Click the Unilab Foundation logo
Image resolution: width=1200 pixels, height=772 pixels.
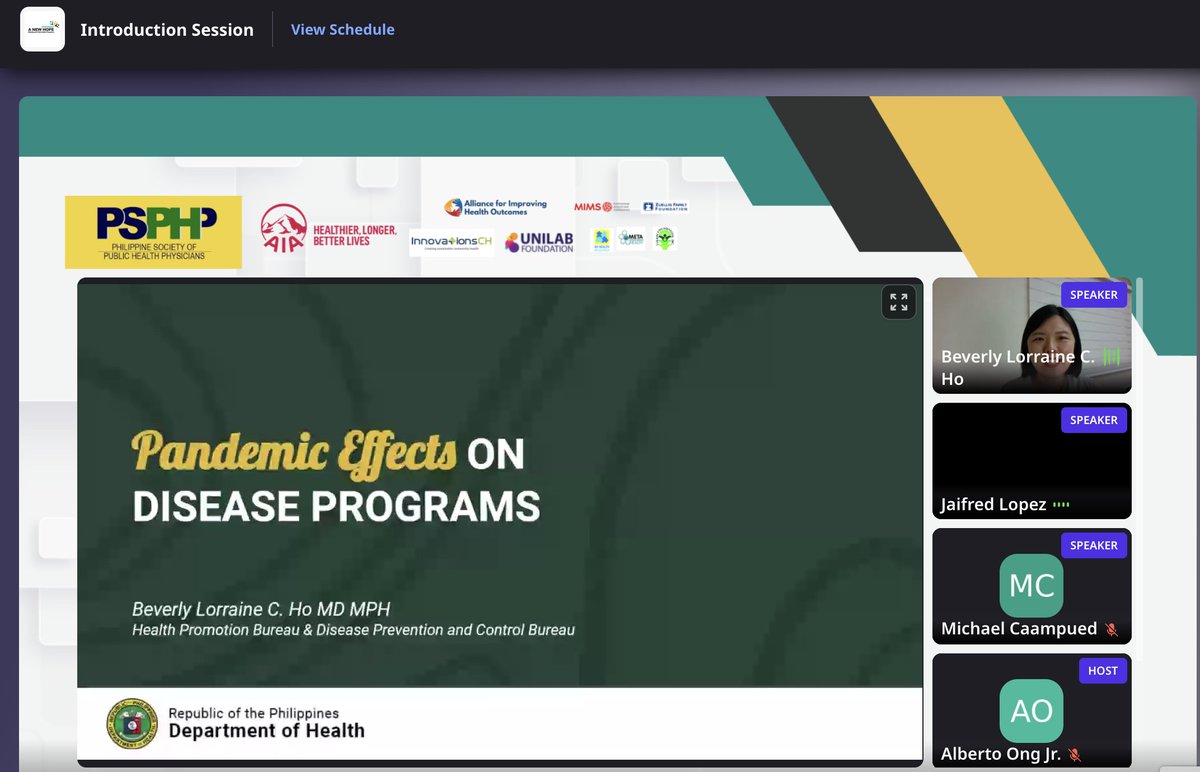pyautogui.click(x=539, y=242)
